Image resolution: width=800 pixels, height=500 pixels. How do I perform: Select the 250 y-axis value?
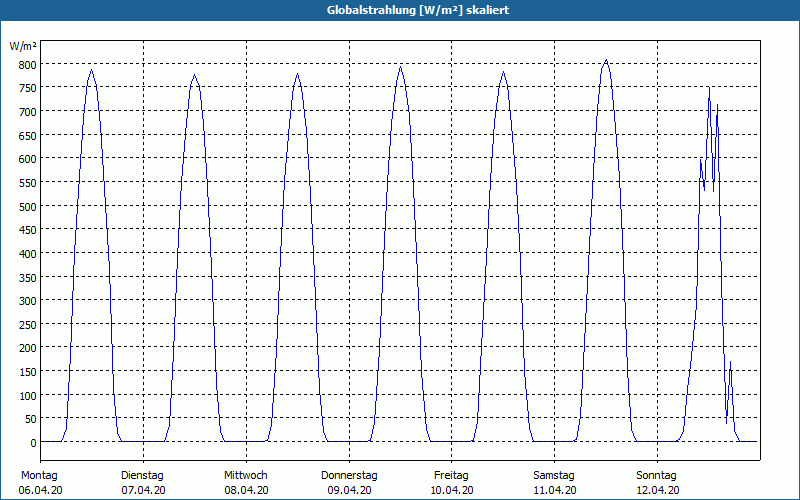click(28, 324)
